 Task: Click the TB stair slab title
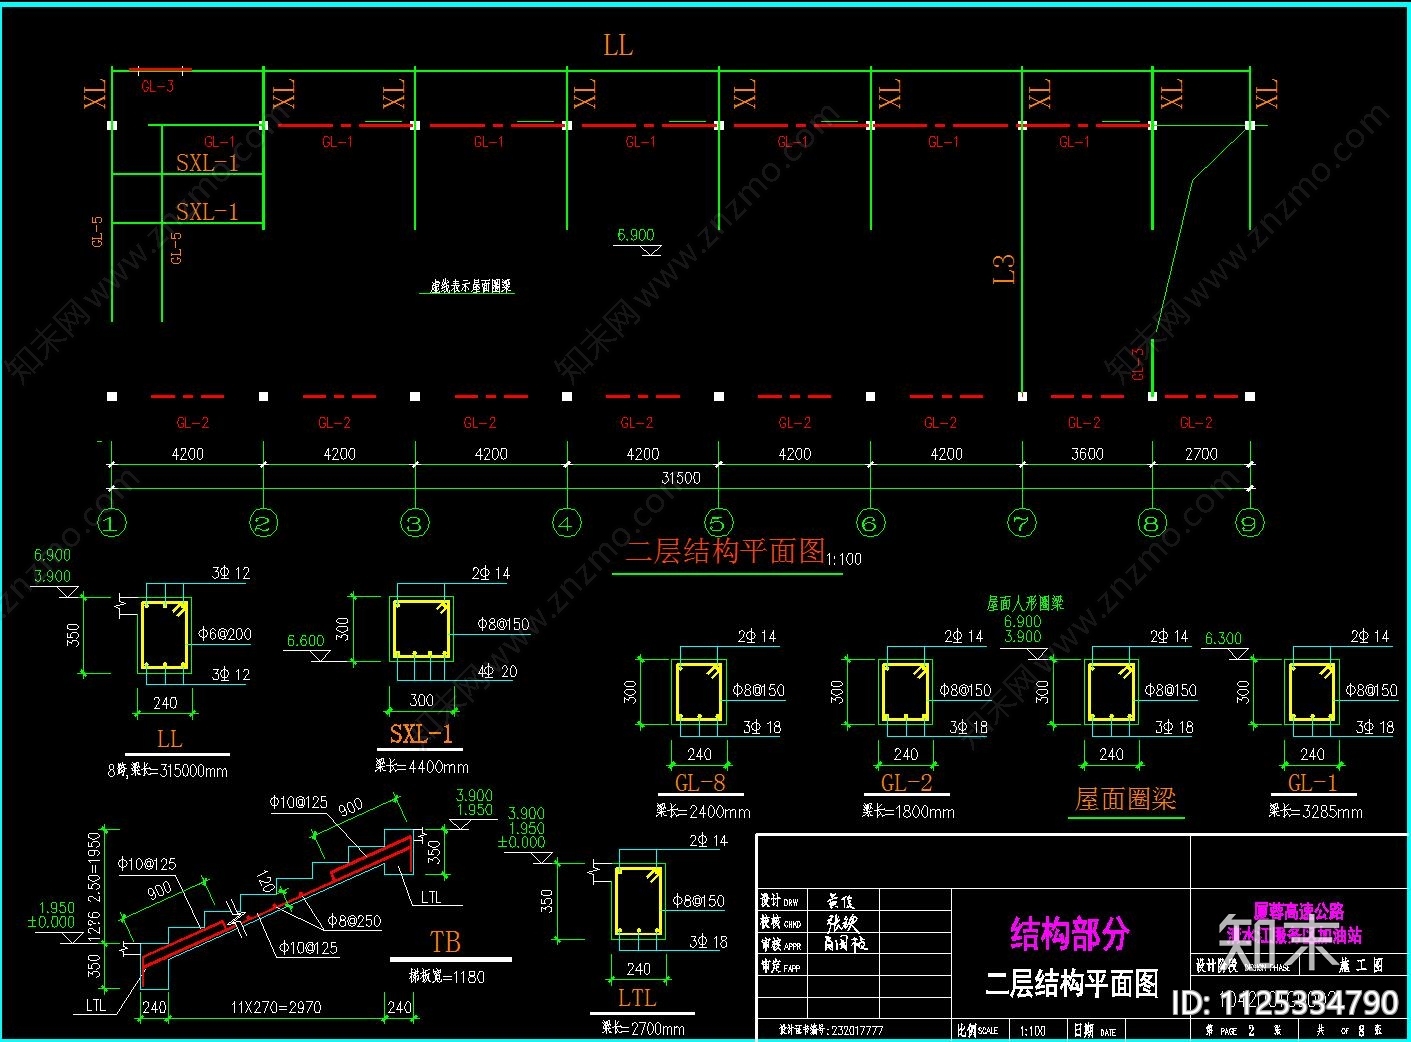tap(446, 942)
